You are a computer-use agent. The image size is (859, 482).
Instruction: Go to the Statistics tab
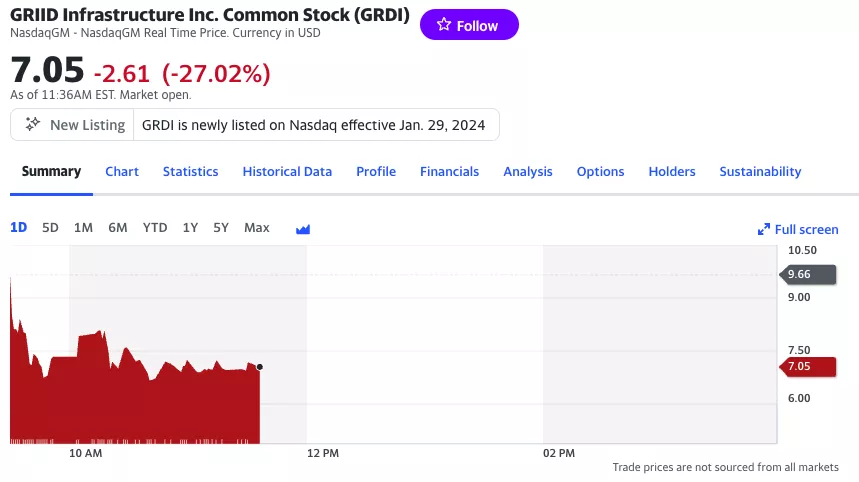click(x=190, y=172)
